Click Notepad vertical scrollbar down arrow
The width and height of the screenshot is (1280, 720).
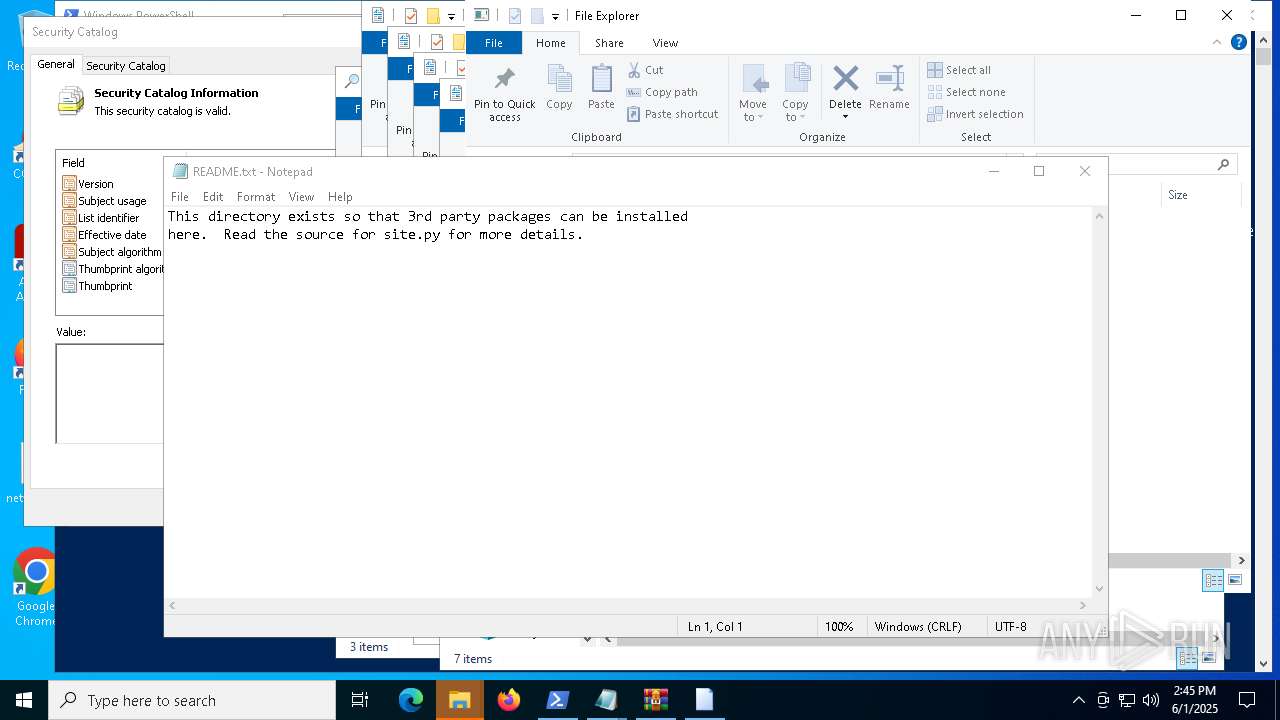coord(1100,589)
